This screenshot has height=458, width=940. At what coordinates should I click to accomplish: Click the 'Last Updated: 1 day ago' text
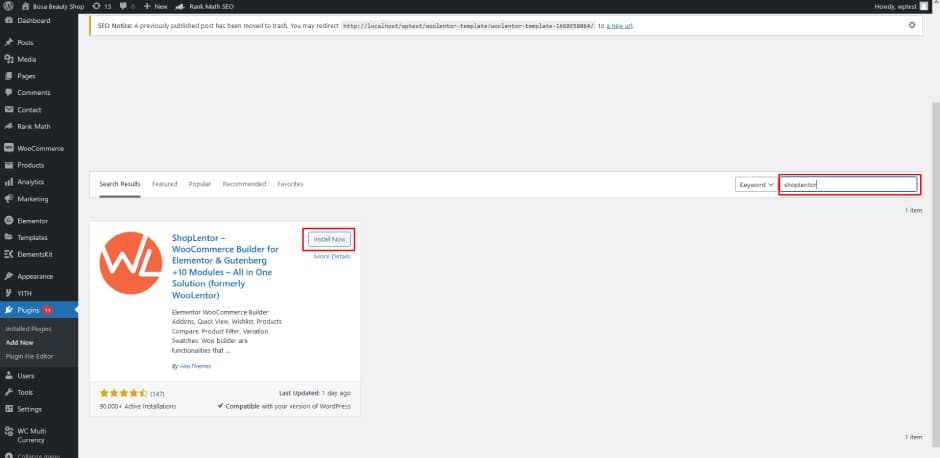[x=315, y=393]
